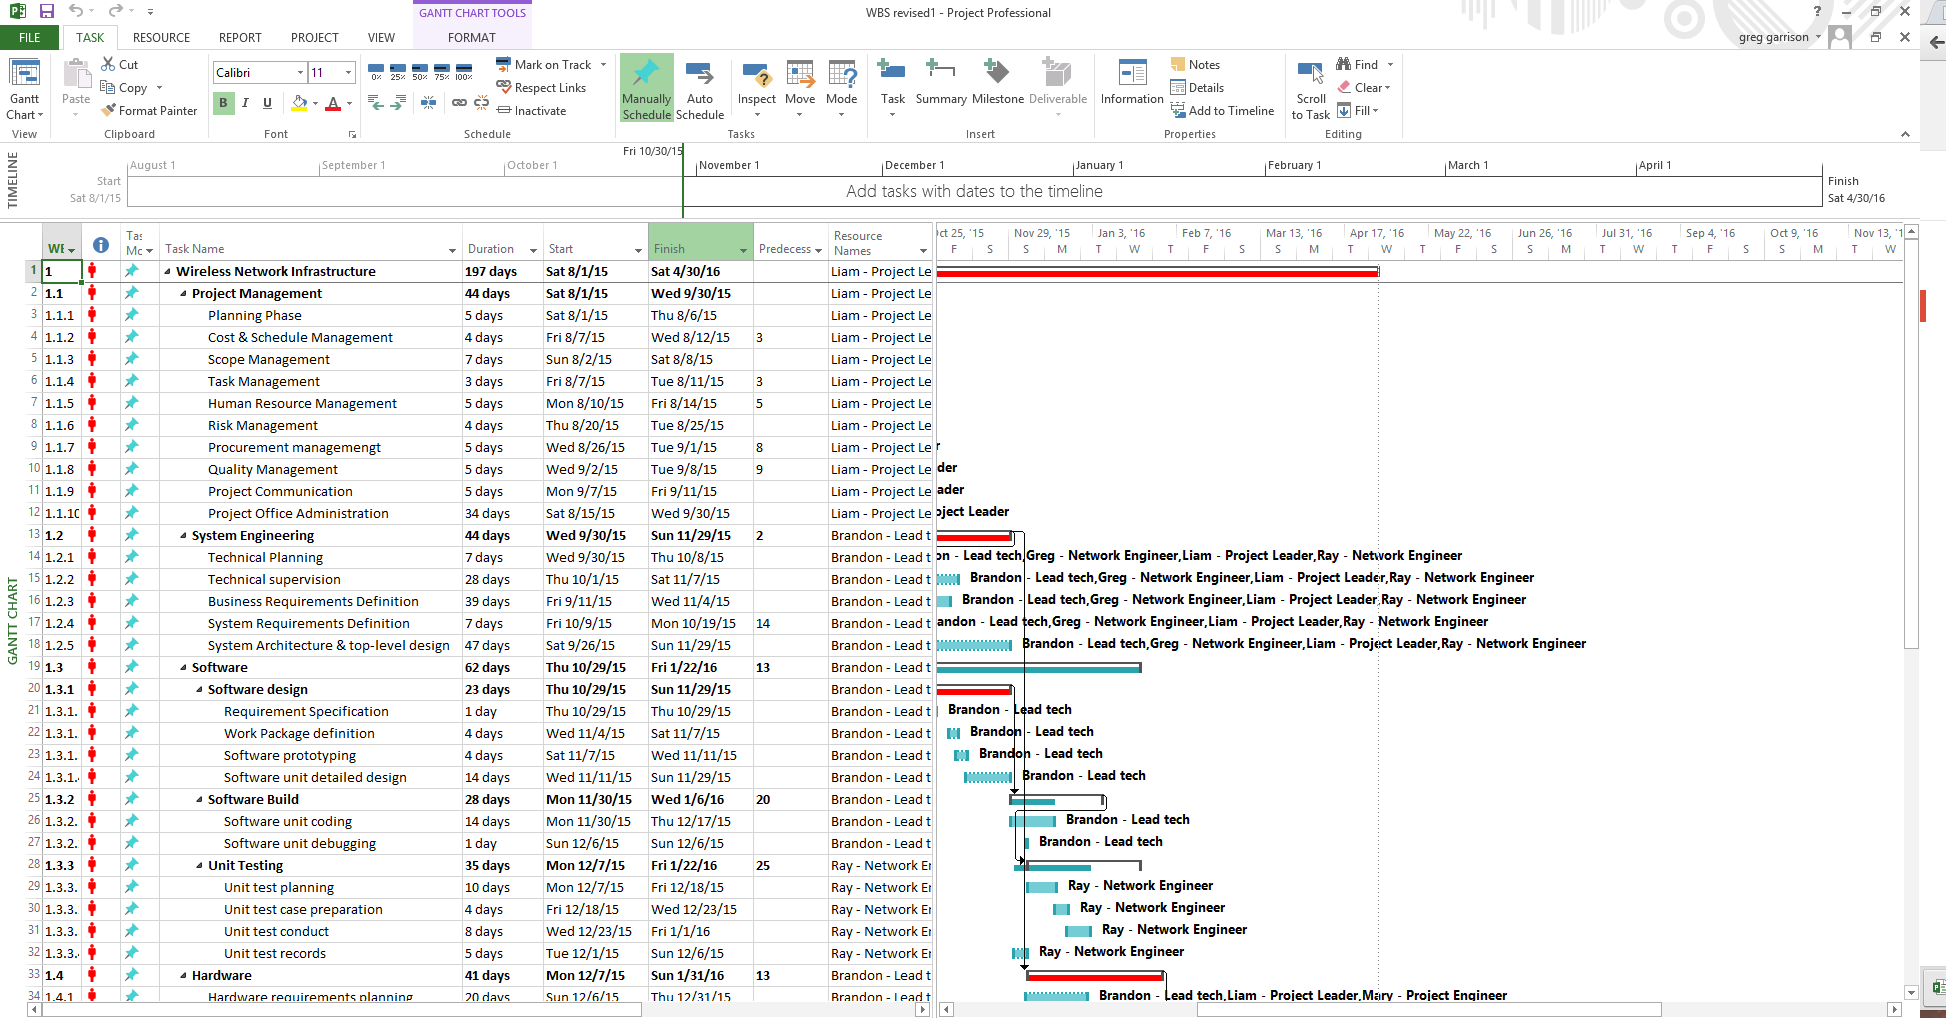The height and width of the screenshot is (1018, 1946).
Task: Switch to the VIEW tab
Action: click(381, 38)
